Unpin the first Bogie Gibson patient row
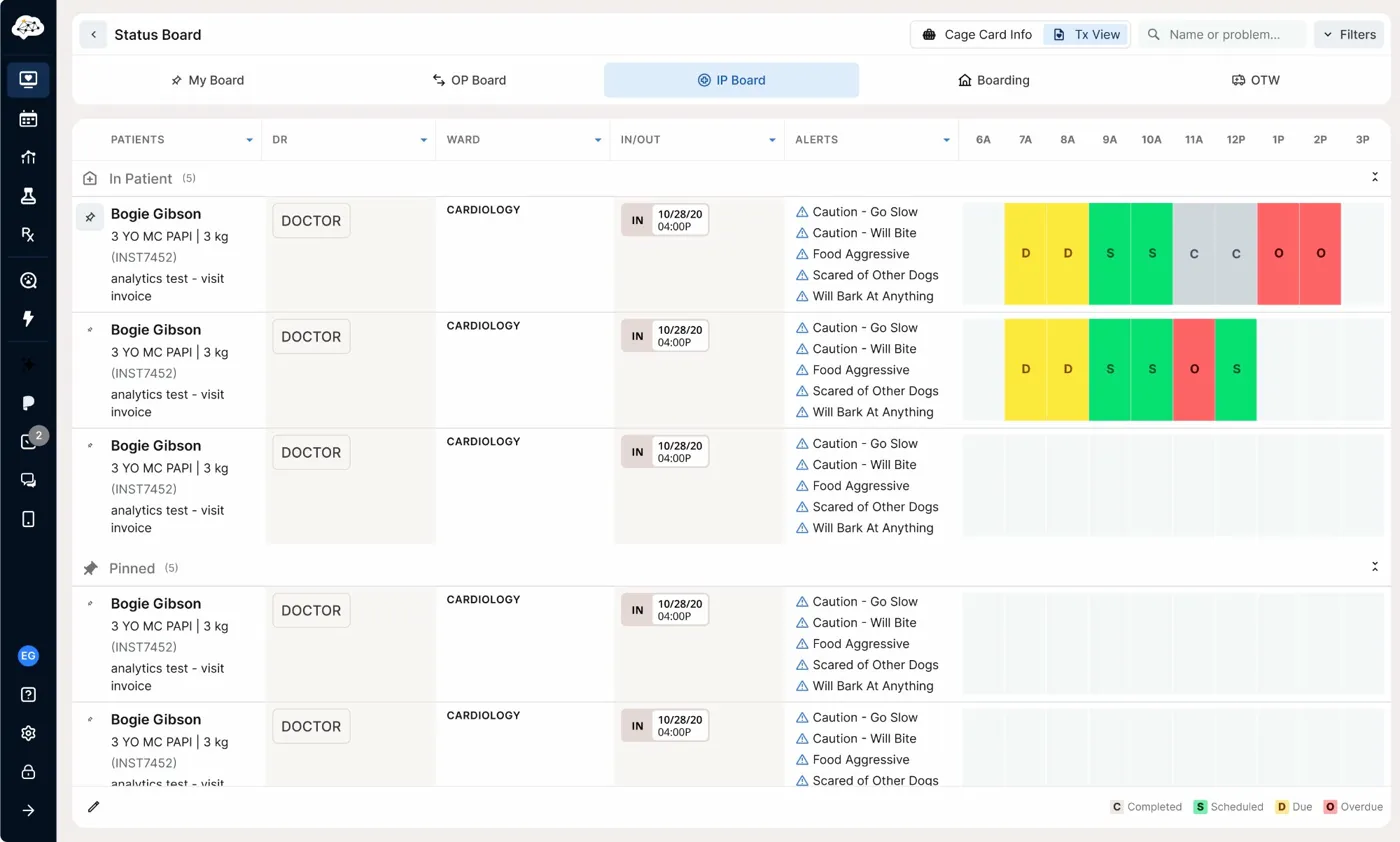This screenshot has height=842, width=1400. click(x=90, y=217)
